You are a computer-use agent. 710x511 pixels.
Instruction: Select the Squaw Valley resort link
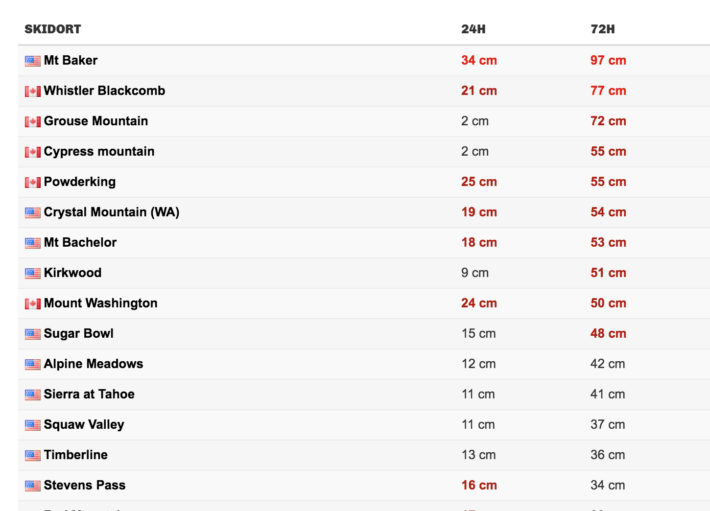tap(84, 424)
